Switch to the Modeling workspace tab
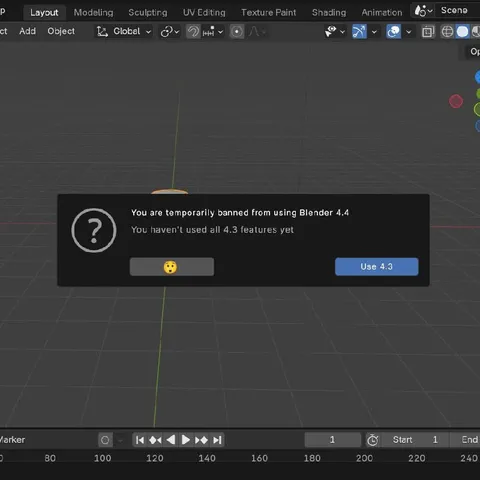Image resolution: width=480 pixels, height=480 pixels. point(93,13)
